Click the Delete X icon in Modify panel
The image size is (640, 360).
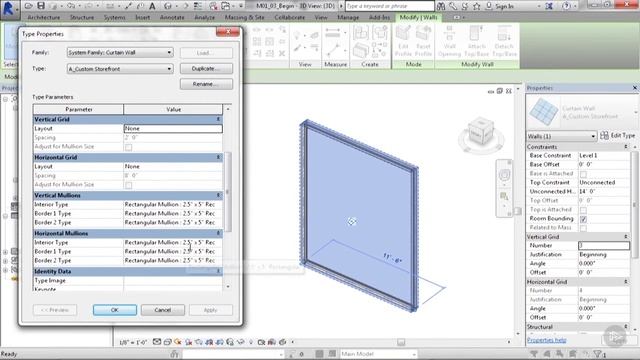point(282,53)
